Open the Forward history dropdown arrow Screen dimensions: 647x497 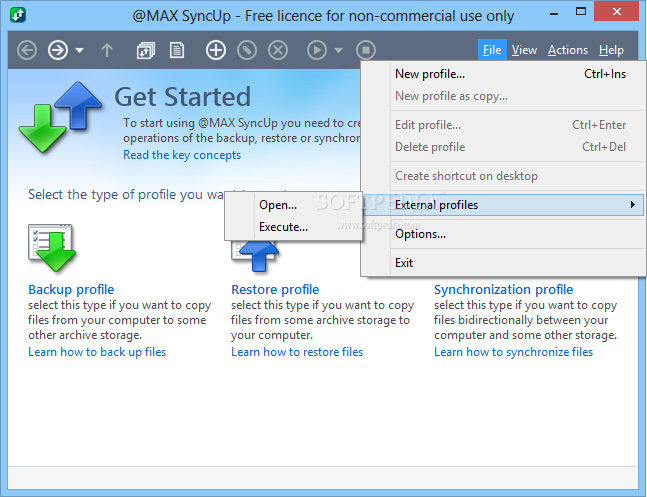point(80,51)
